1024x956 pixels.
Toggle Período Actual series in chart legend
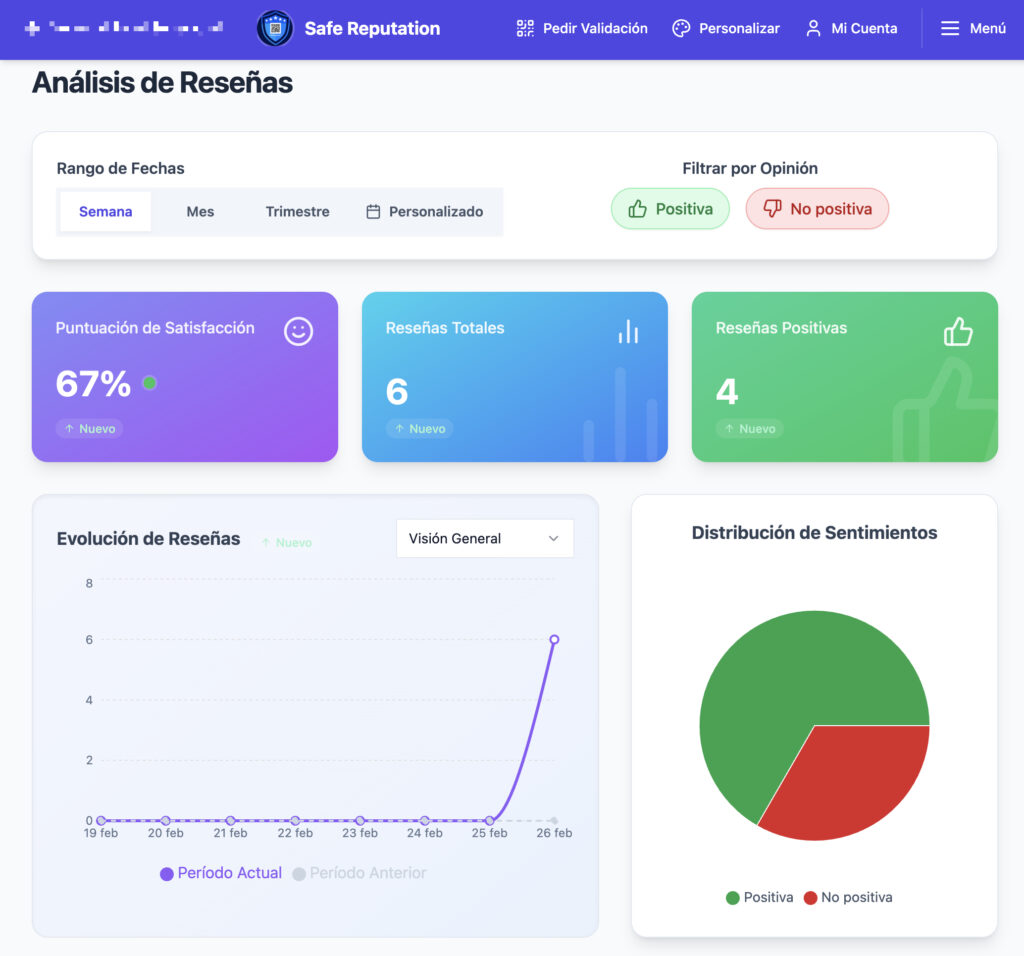click(x=221, y=873)
